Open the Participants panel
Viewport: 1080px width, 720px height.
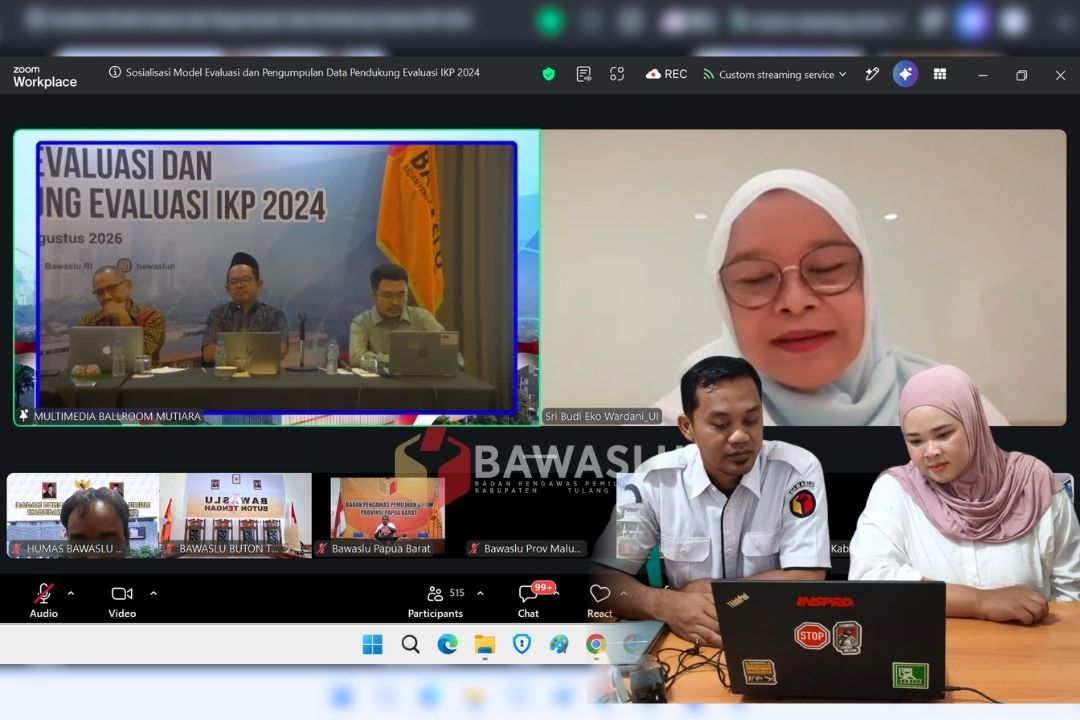[435, 601]
